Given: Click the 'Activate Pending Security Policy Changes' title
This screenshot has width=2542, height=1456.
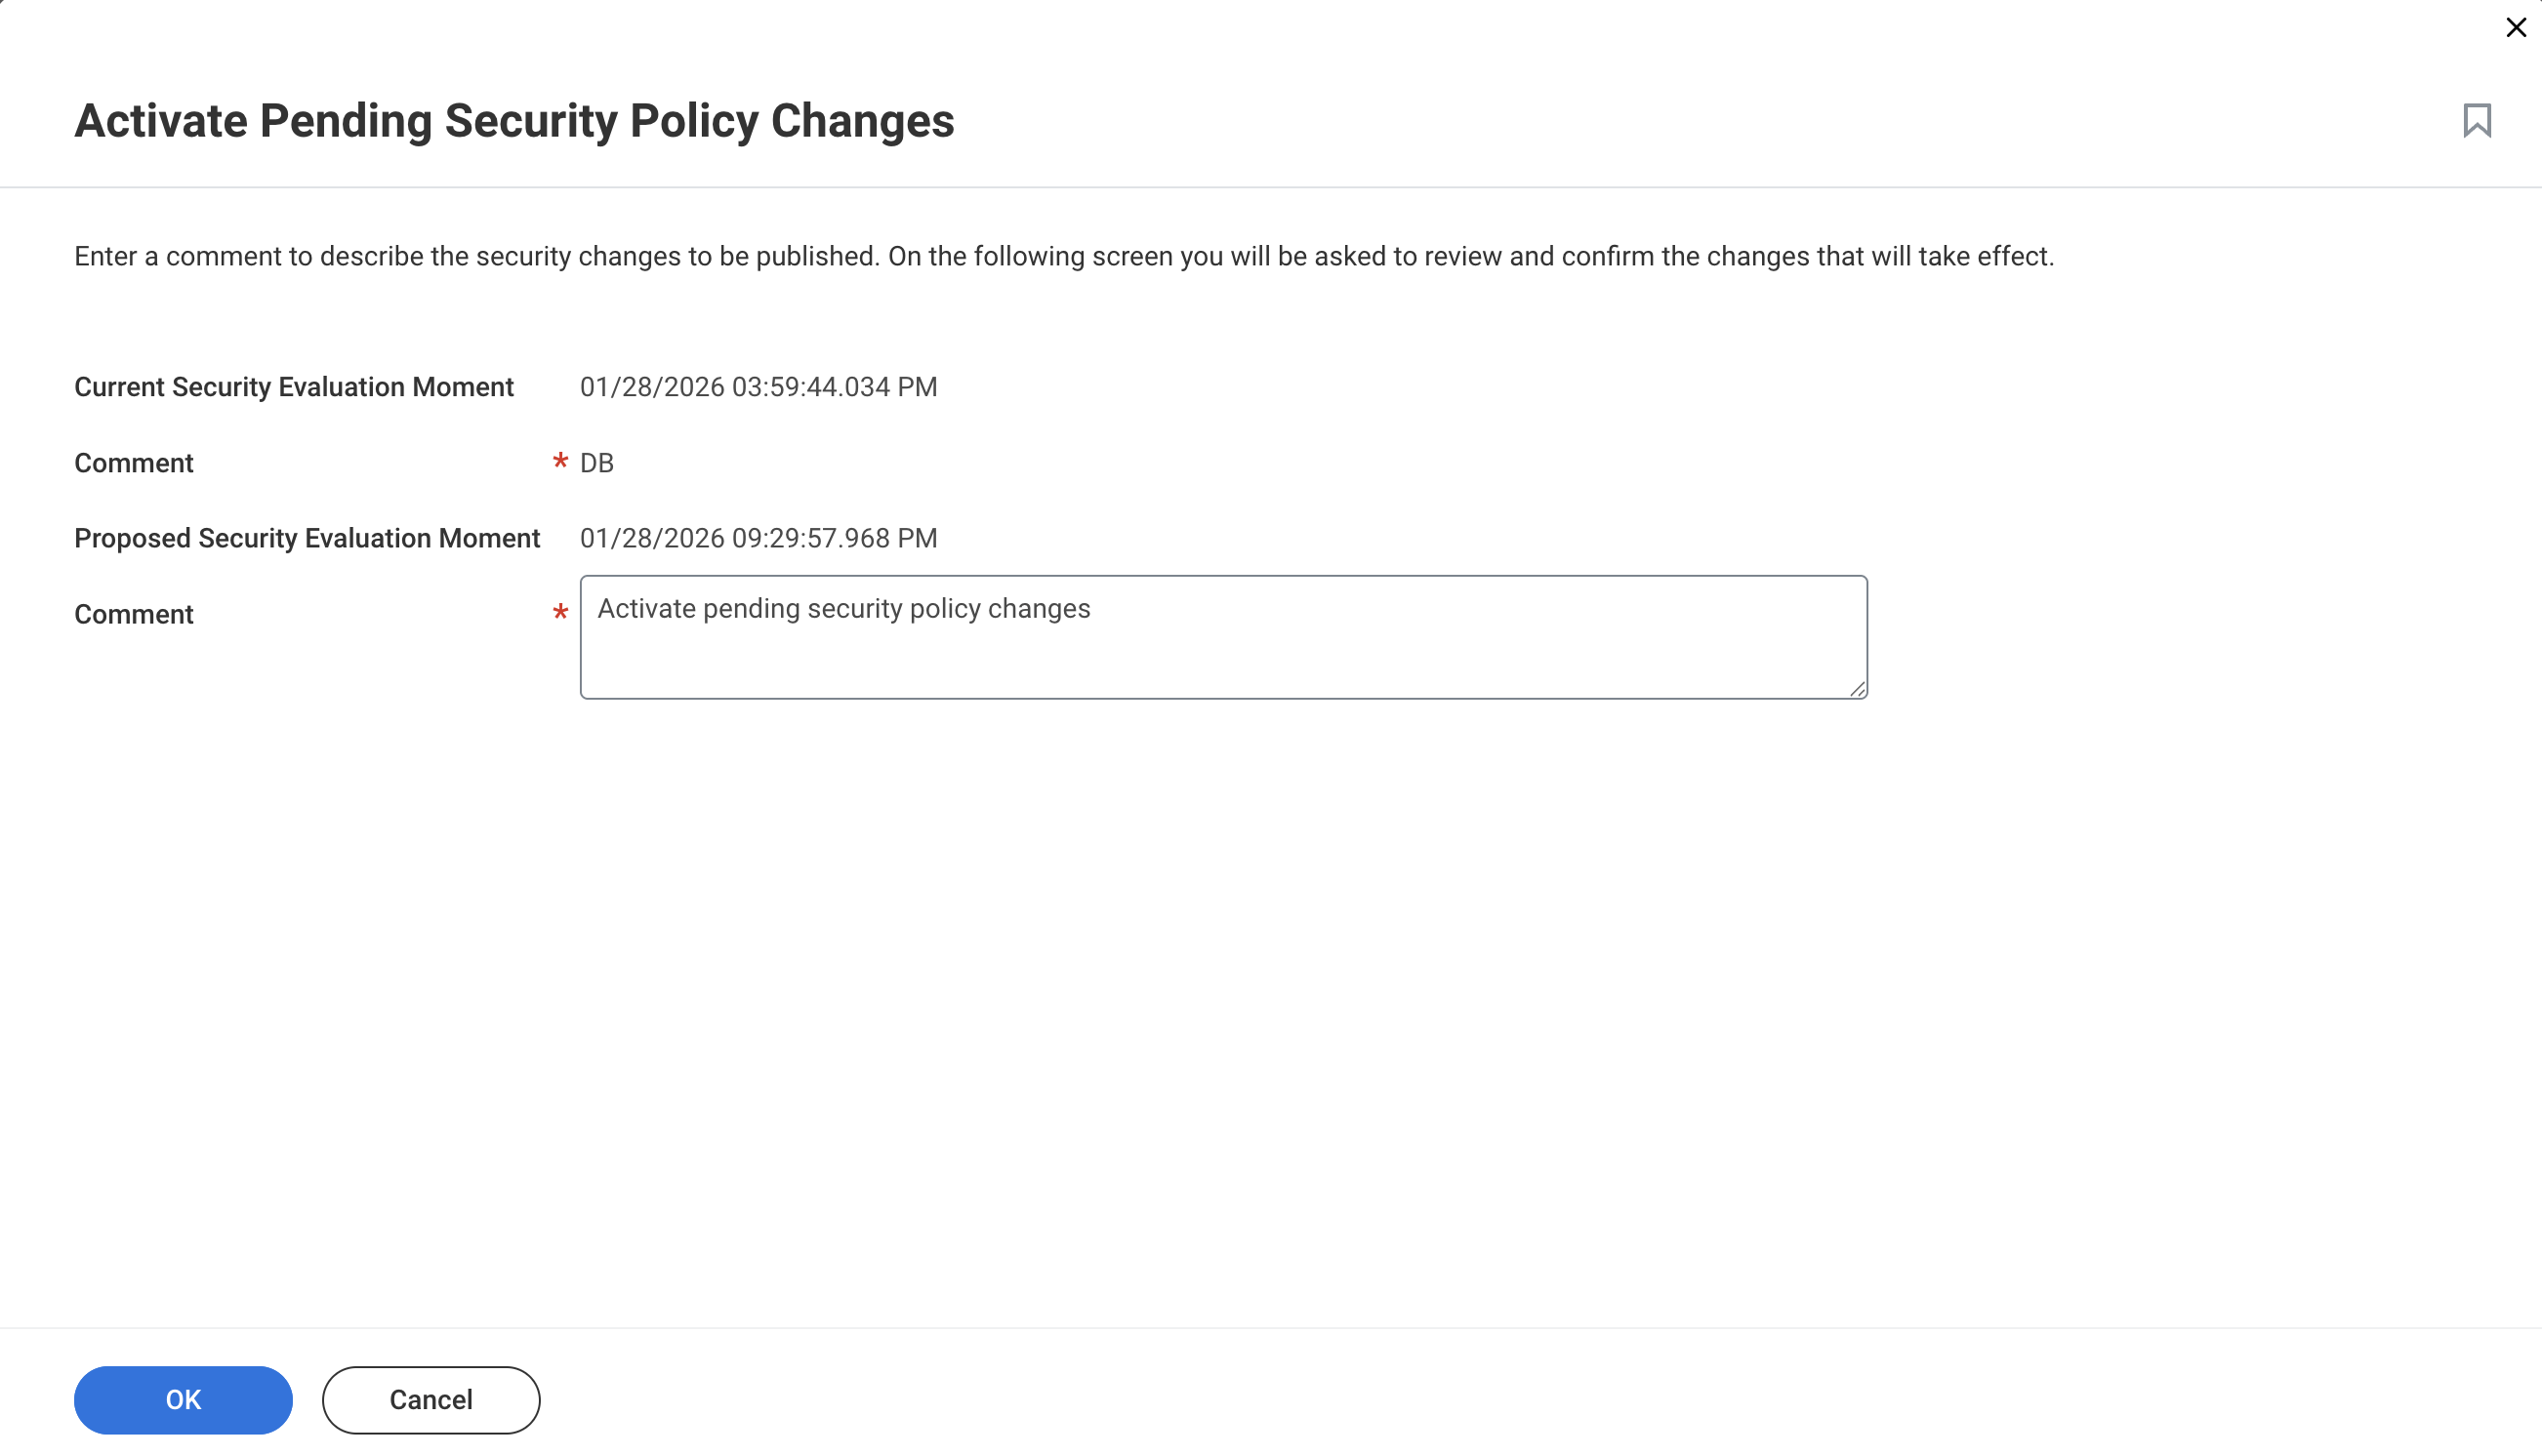Looking at the screenshot, I should (x=514, y=121).
